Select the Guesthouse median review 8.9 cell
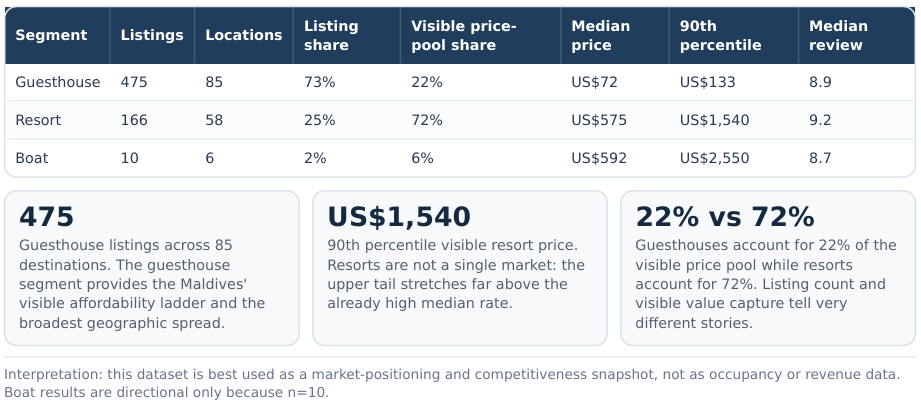The height and width of the screenshot is (409, 921). click(820, 82)
